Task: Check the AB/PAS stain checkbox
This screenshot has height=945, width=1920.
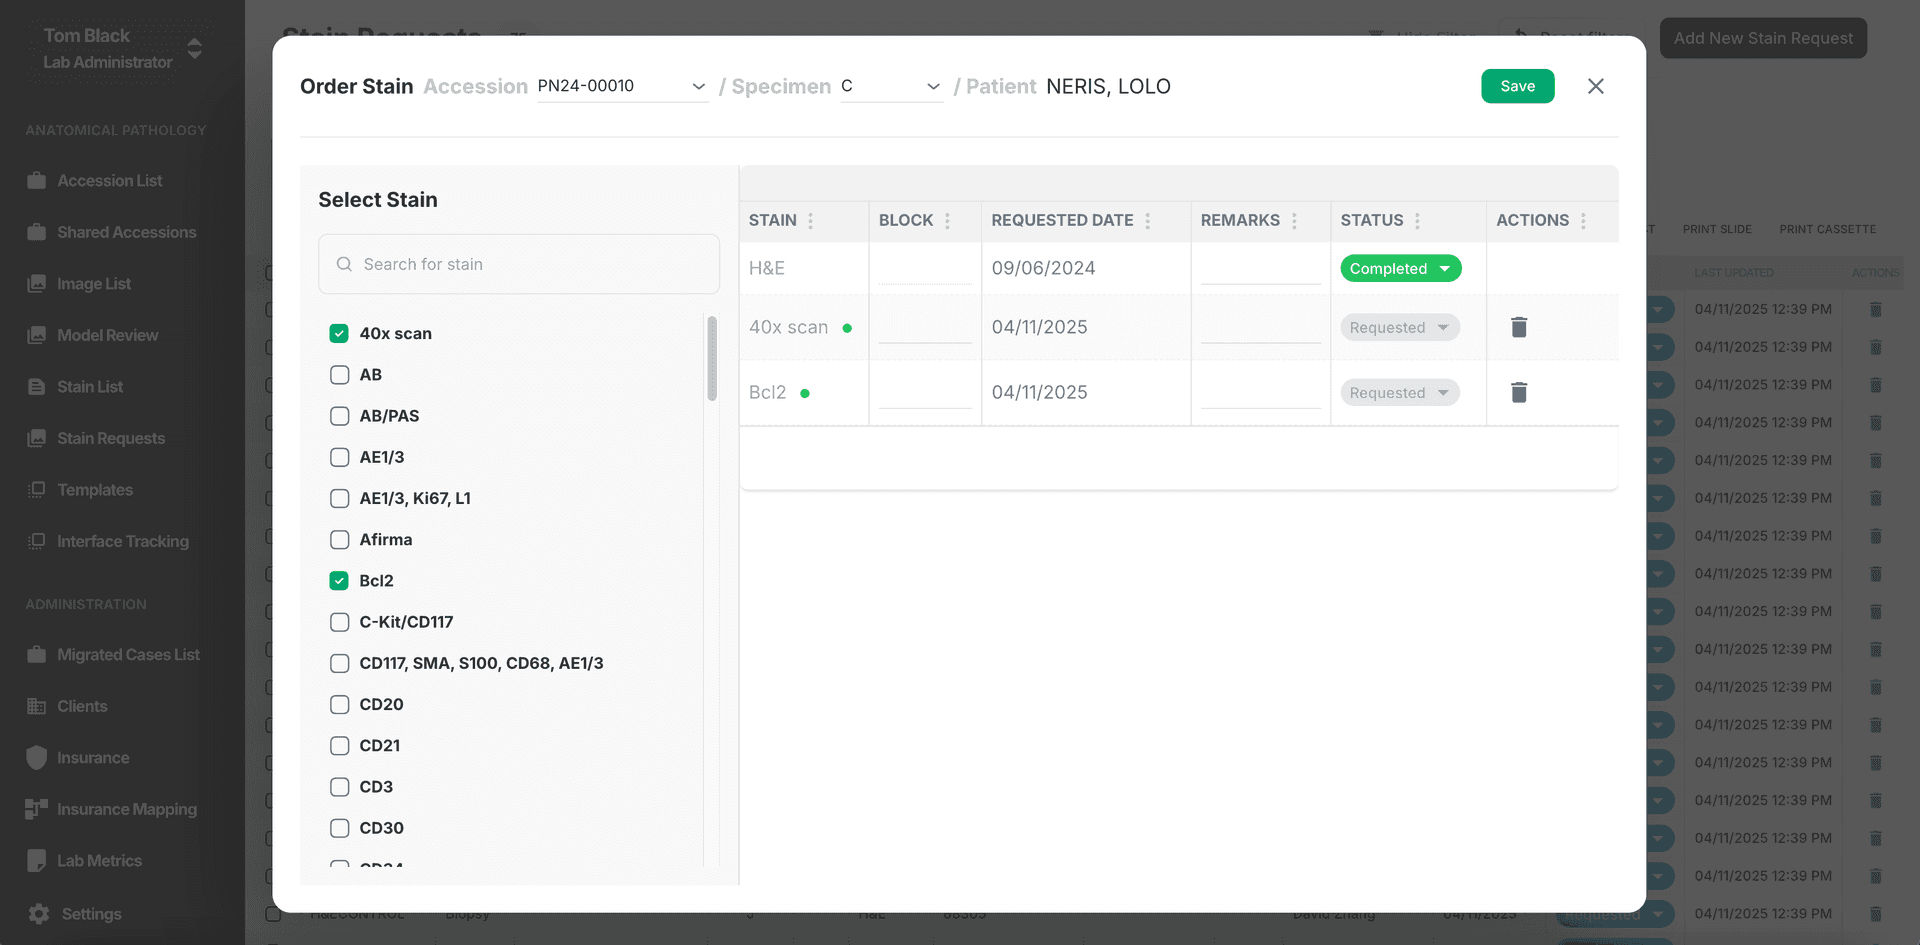Action: click(339, 416)
